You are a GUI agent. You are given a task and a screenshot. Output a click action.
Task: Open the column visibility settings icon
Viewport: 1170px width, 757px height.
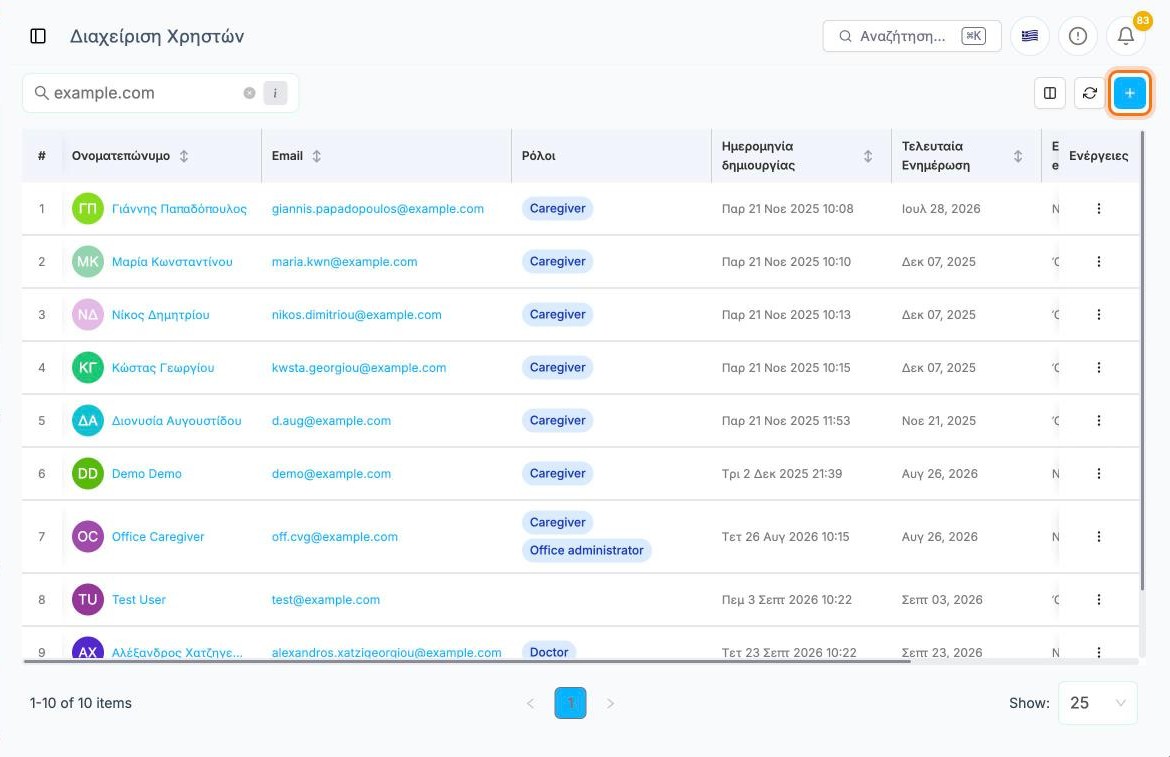[1050, 93]
